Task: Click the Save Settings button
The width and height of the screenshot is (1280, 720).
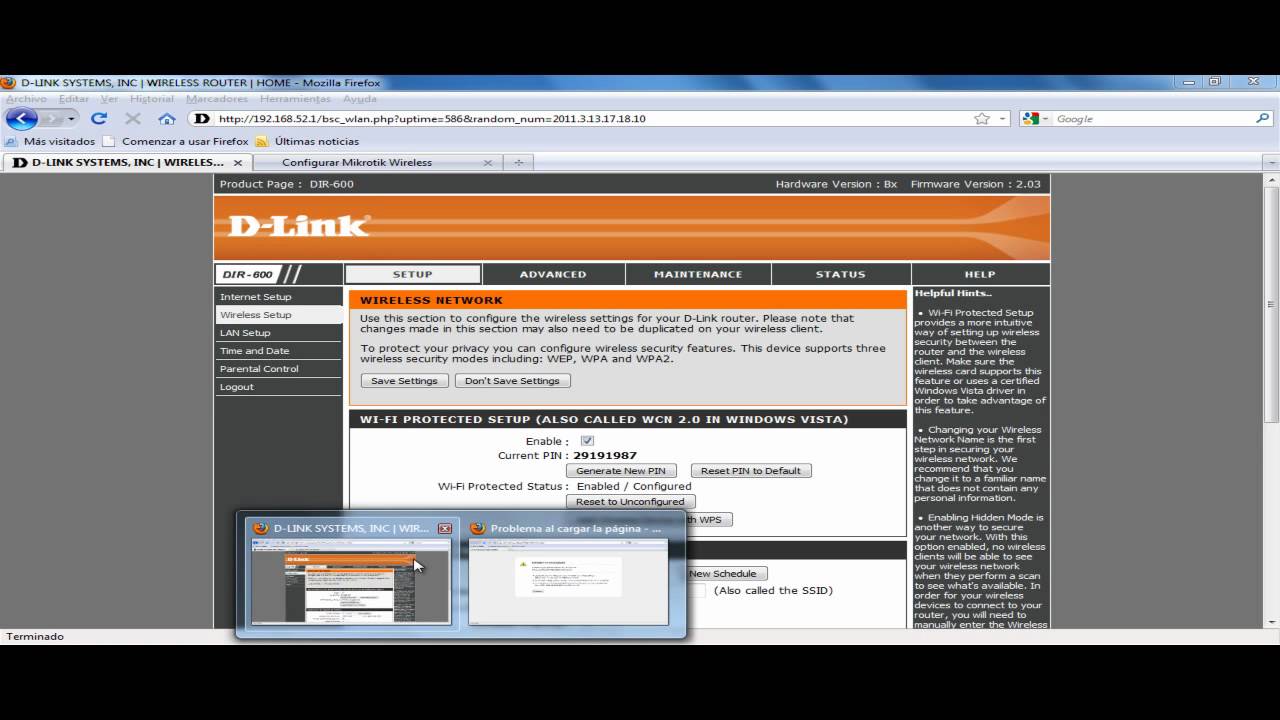Action: pyautogui.click(x=404, y=381)
